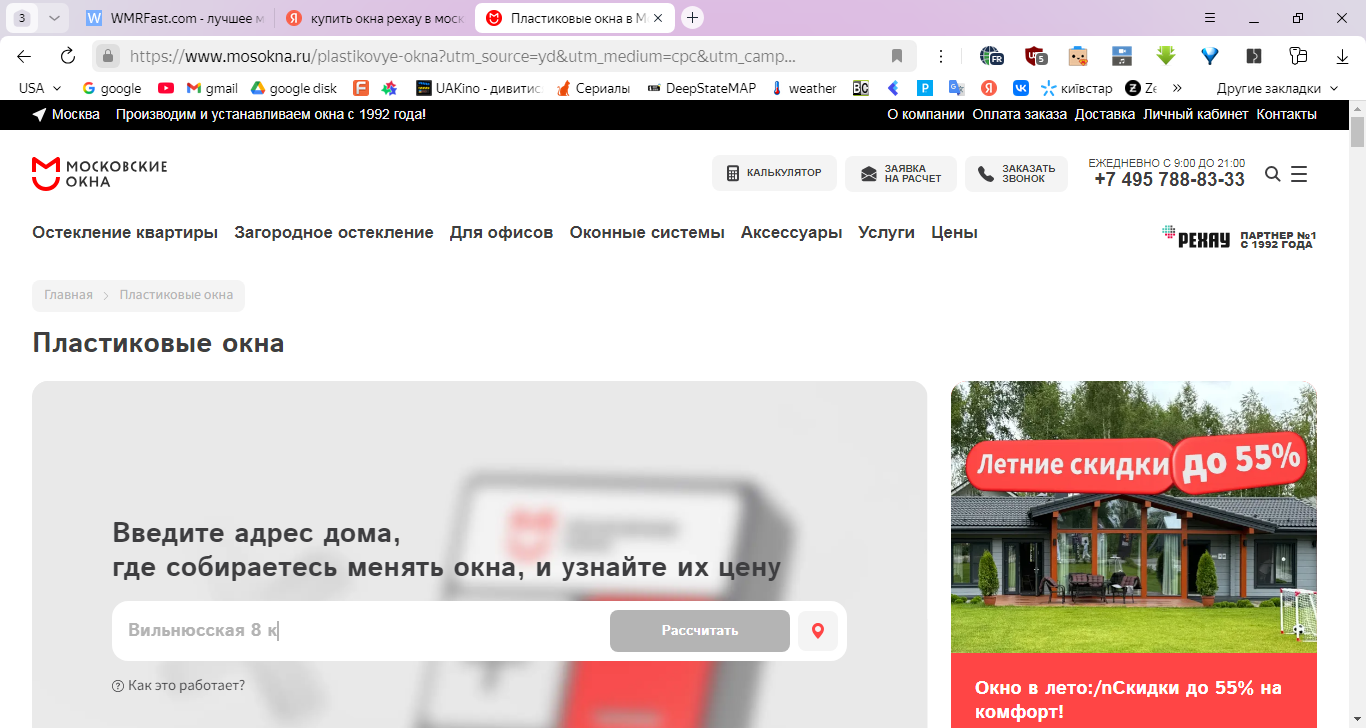The width and height of the screenshot is (1366, 728).
Task: Open the 'Доставка' link
Action: tap(1105, 114)
